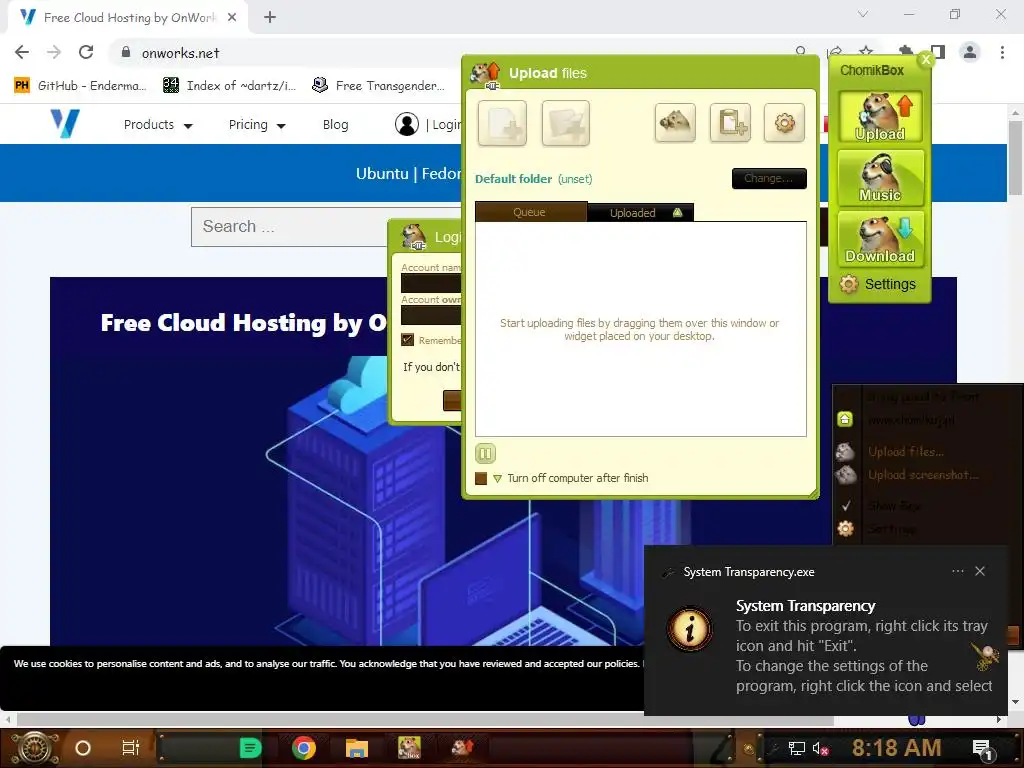Toggle Turn off computer after finish checkbox
This screenshot has width=1024, height=768.
tap(481, 479)
